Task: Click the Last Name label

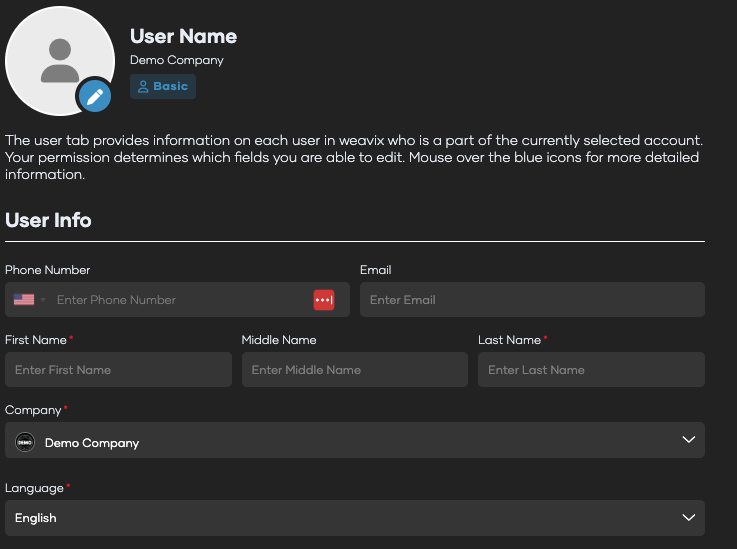Action: (510, 340)
